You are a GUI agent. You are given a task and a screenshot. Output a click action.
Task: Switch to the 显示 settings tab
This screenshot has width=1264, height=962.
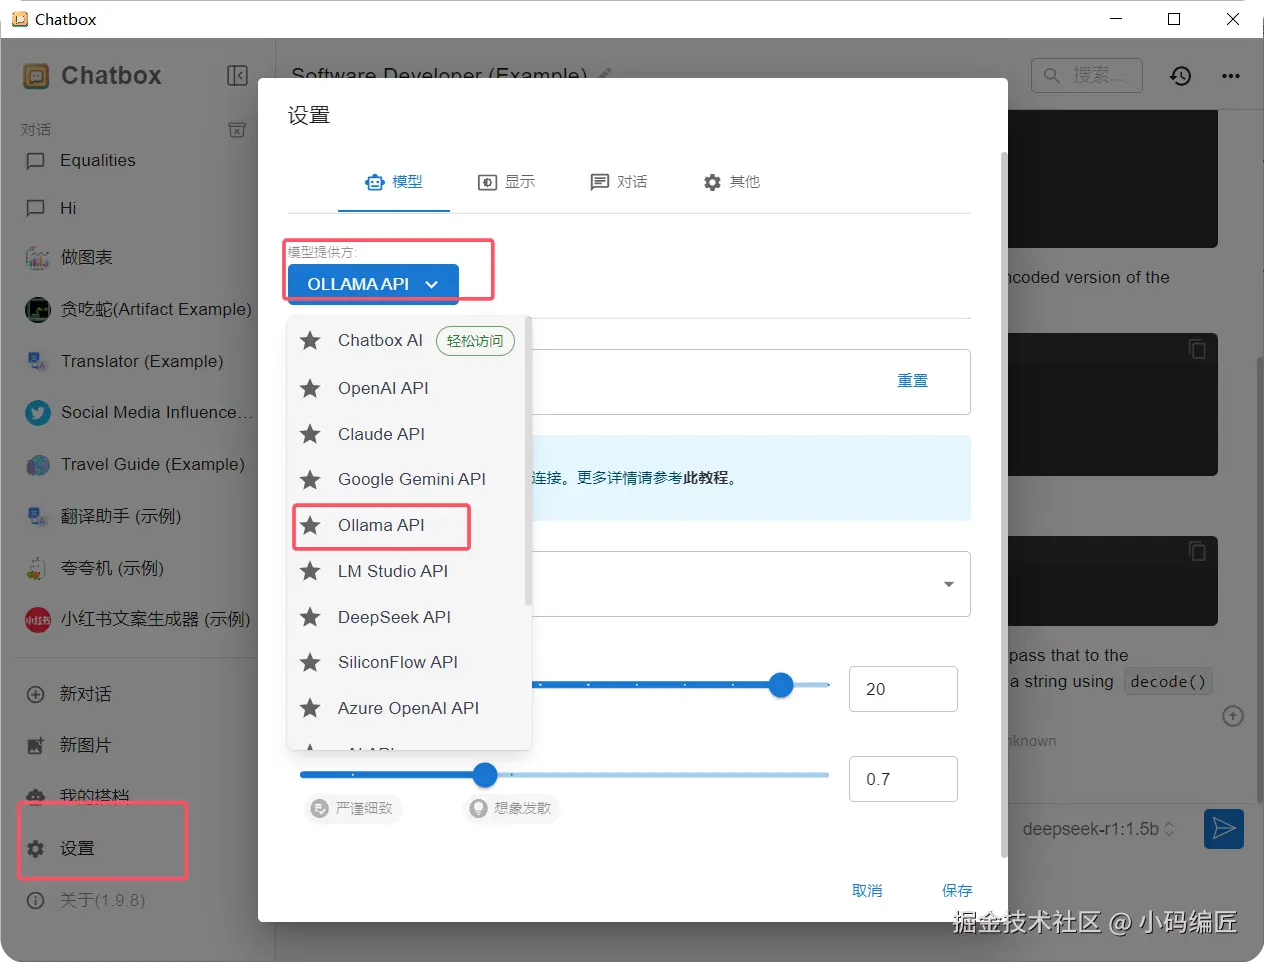click(506, 182)
